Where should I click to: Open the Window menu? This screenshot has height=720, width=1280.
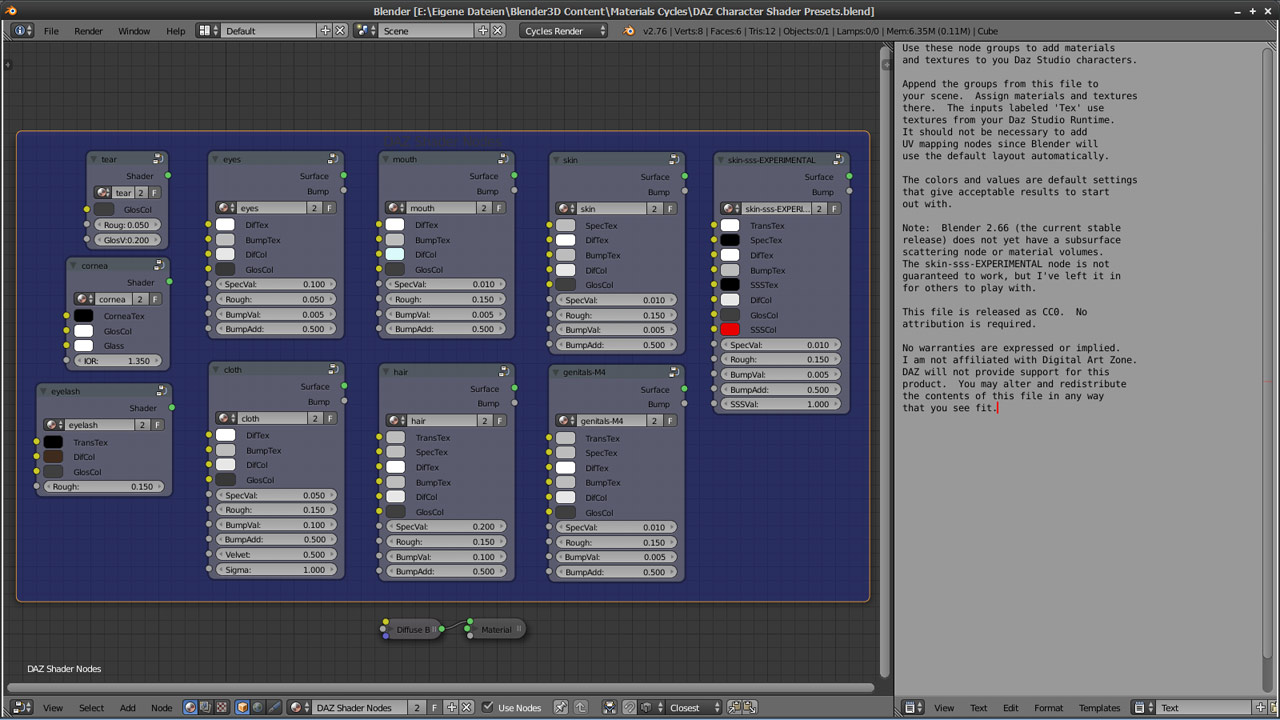[x=134, y=31]
